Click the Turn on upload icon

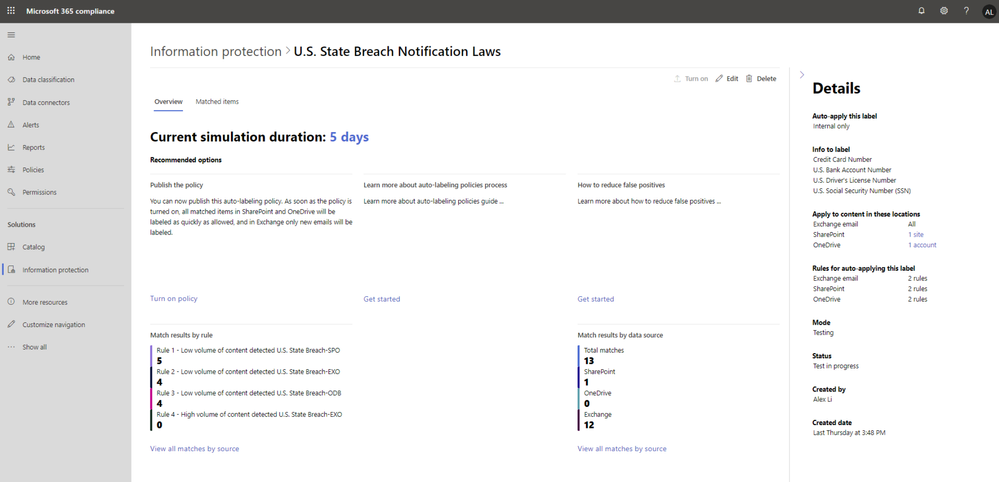pyautogui.click(x=677, y=78)
